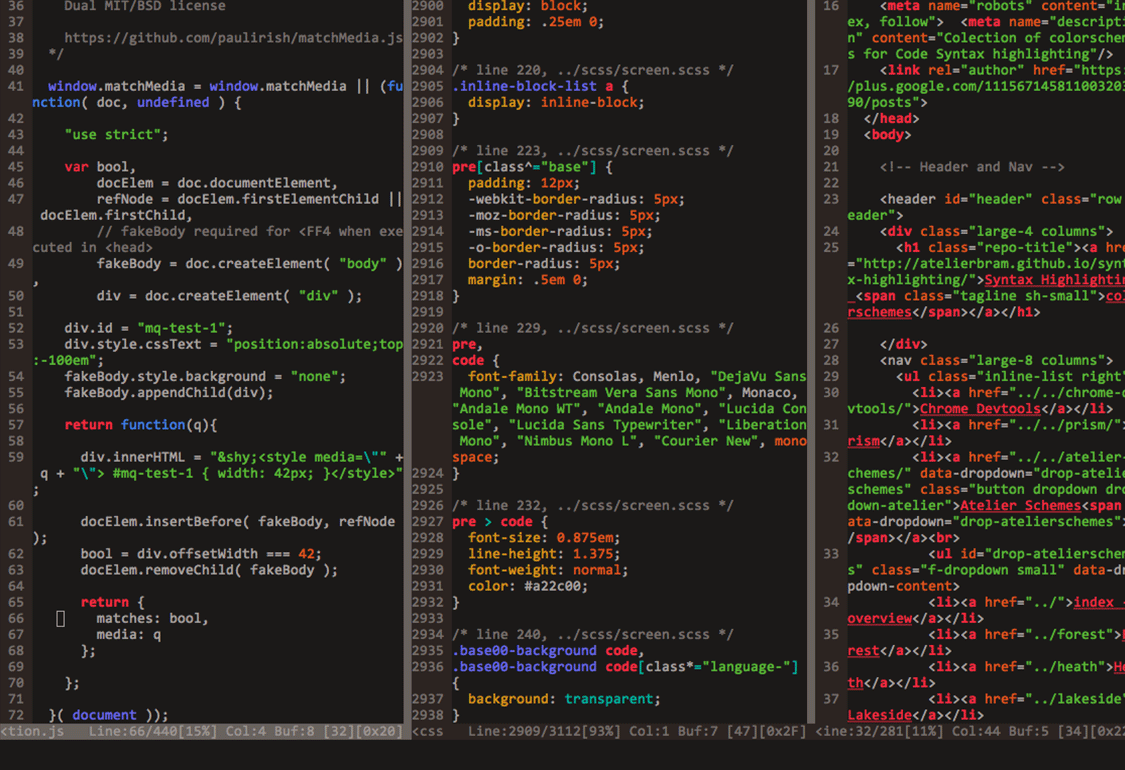1125x770 pixels.
Task: Click "return function(q){" line in JS pane
Action: coord(141,425)
